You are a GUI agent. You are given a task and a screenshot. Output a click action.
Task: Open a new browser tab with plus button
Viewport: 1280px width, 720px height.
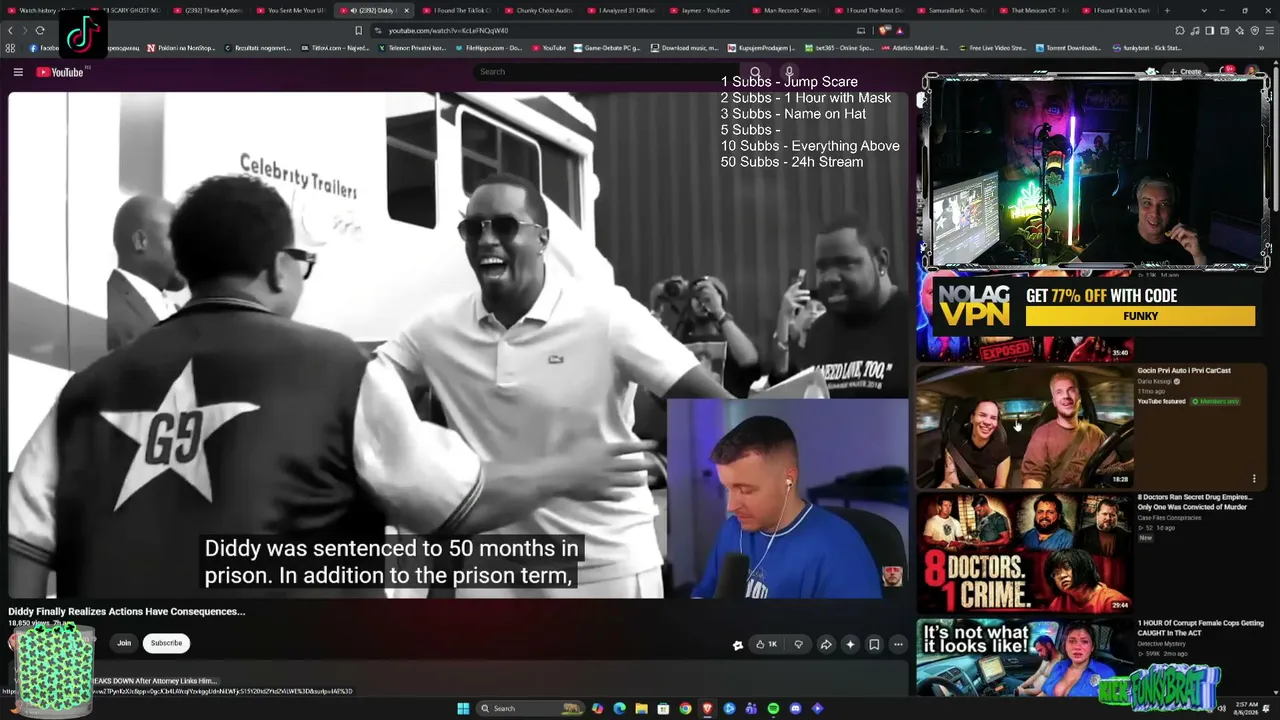tap(1167, 10)
